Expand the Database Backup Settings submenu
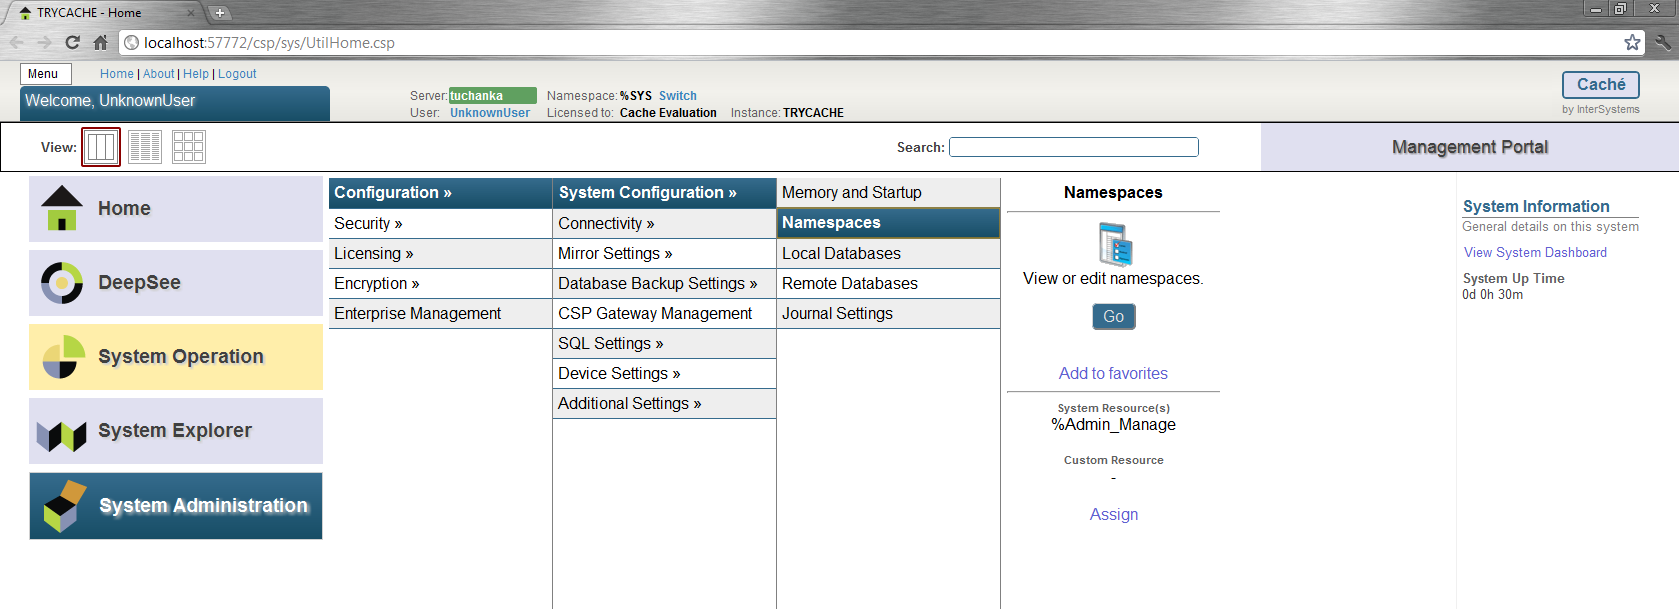 (x=657, y=284)
